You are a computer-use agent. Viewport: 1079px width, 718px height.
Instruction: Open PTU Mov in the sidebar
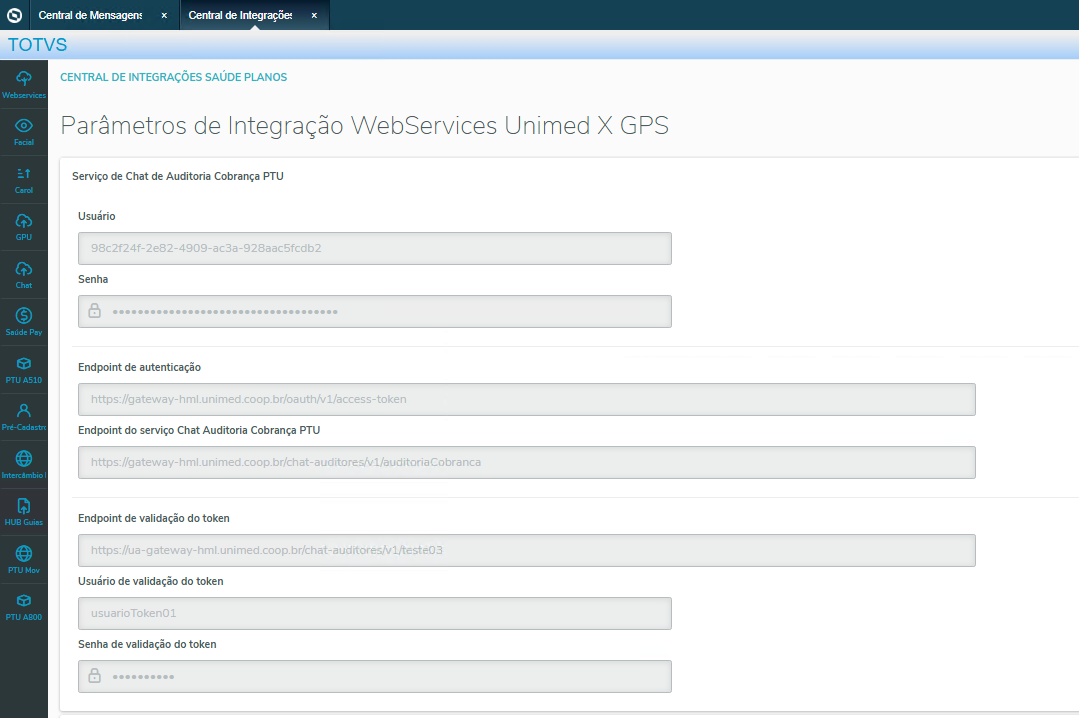click(23, 560)
